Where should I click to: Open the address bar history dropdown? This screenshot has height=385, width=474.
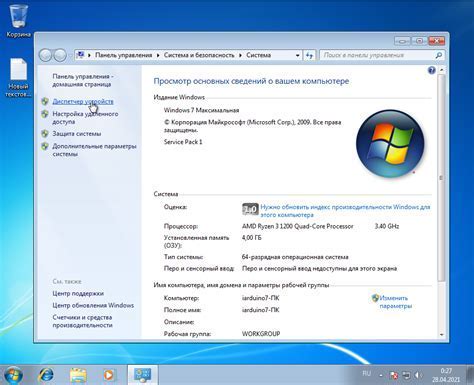point(297,55)
